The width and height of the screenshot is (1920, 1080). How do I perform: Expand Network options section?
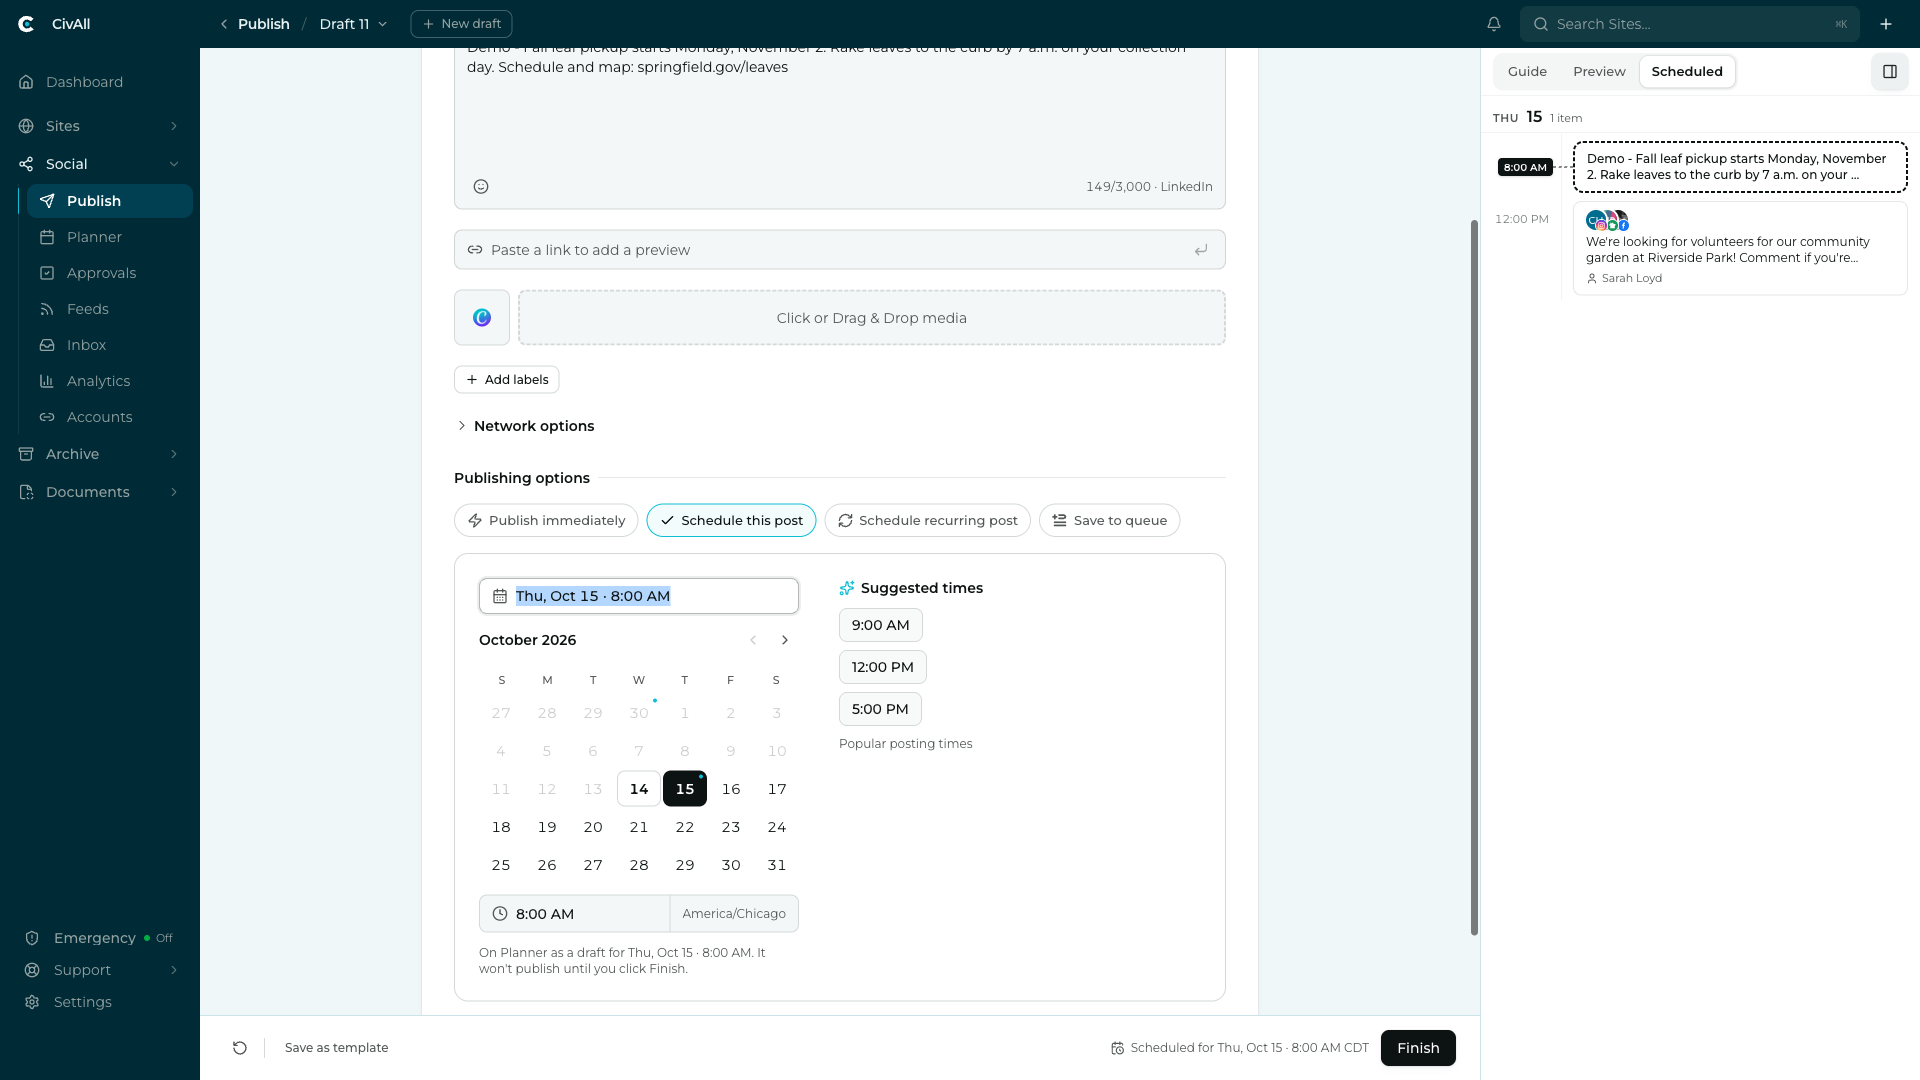(x=524, y=426)
